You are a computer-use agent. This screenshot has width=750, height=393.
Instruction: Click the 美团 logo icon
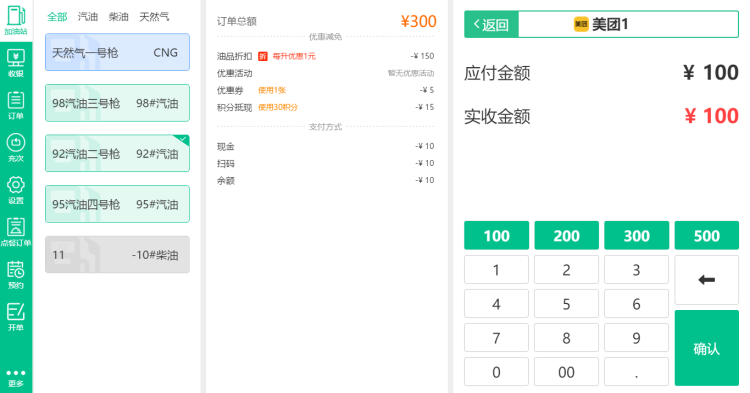pos(581,24)
